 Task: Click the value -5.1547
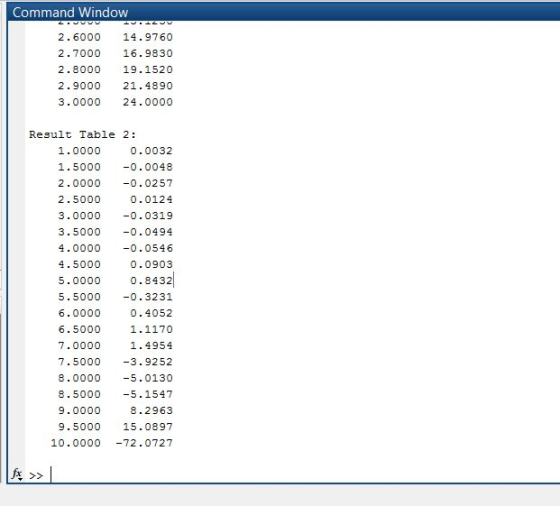[148, 394]
